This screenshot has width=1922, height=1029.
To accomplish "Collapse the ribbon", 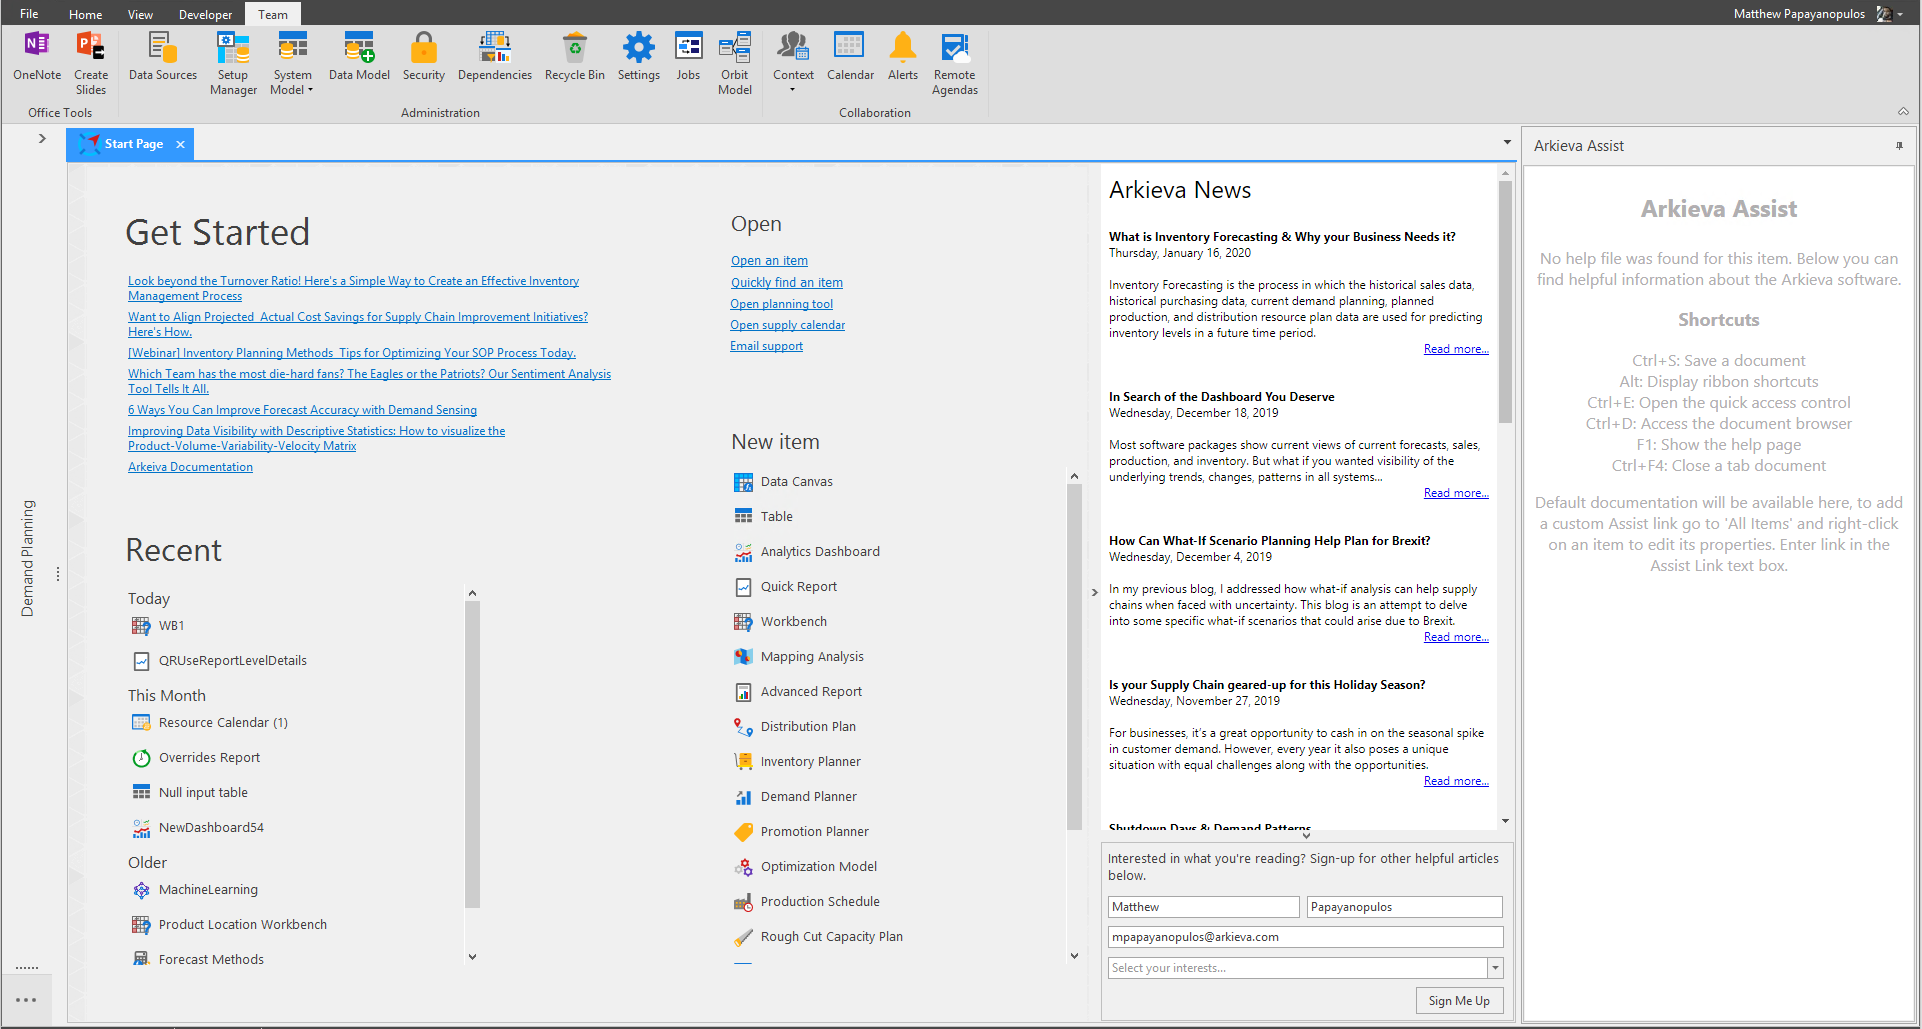I will pyautogui.click(x=1903, y=111).
